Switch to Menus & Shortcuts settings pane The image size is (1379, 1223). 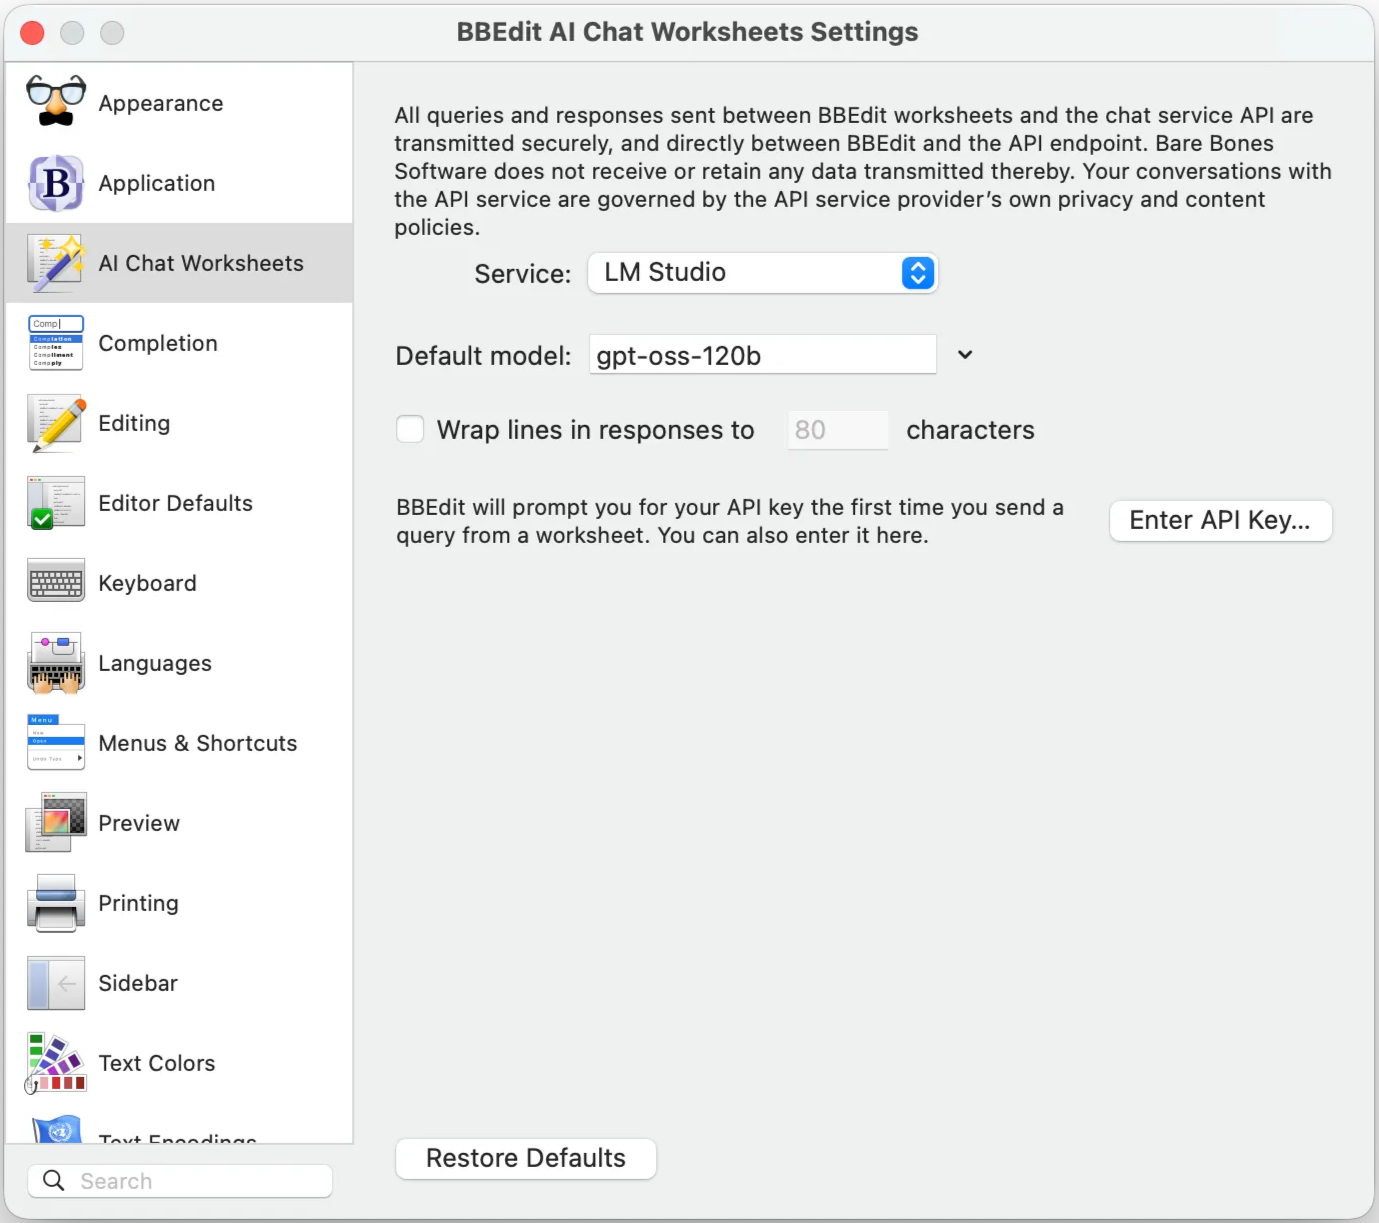click(197, 743)
